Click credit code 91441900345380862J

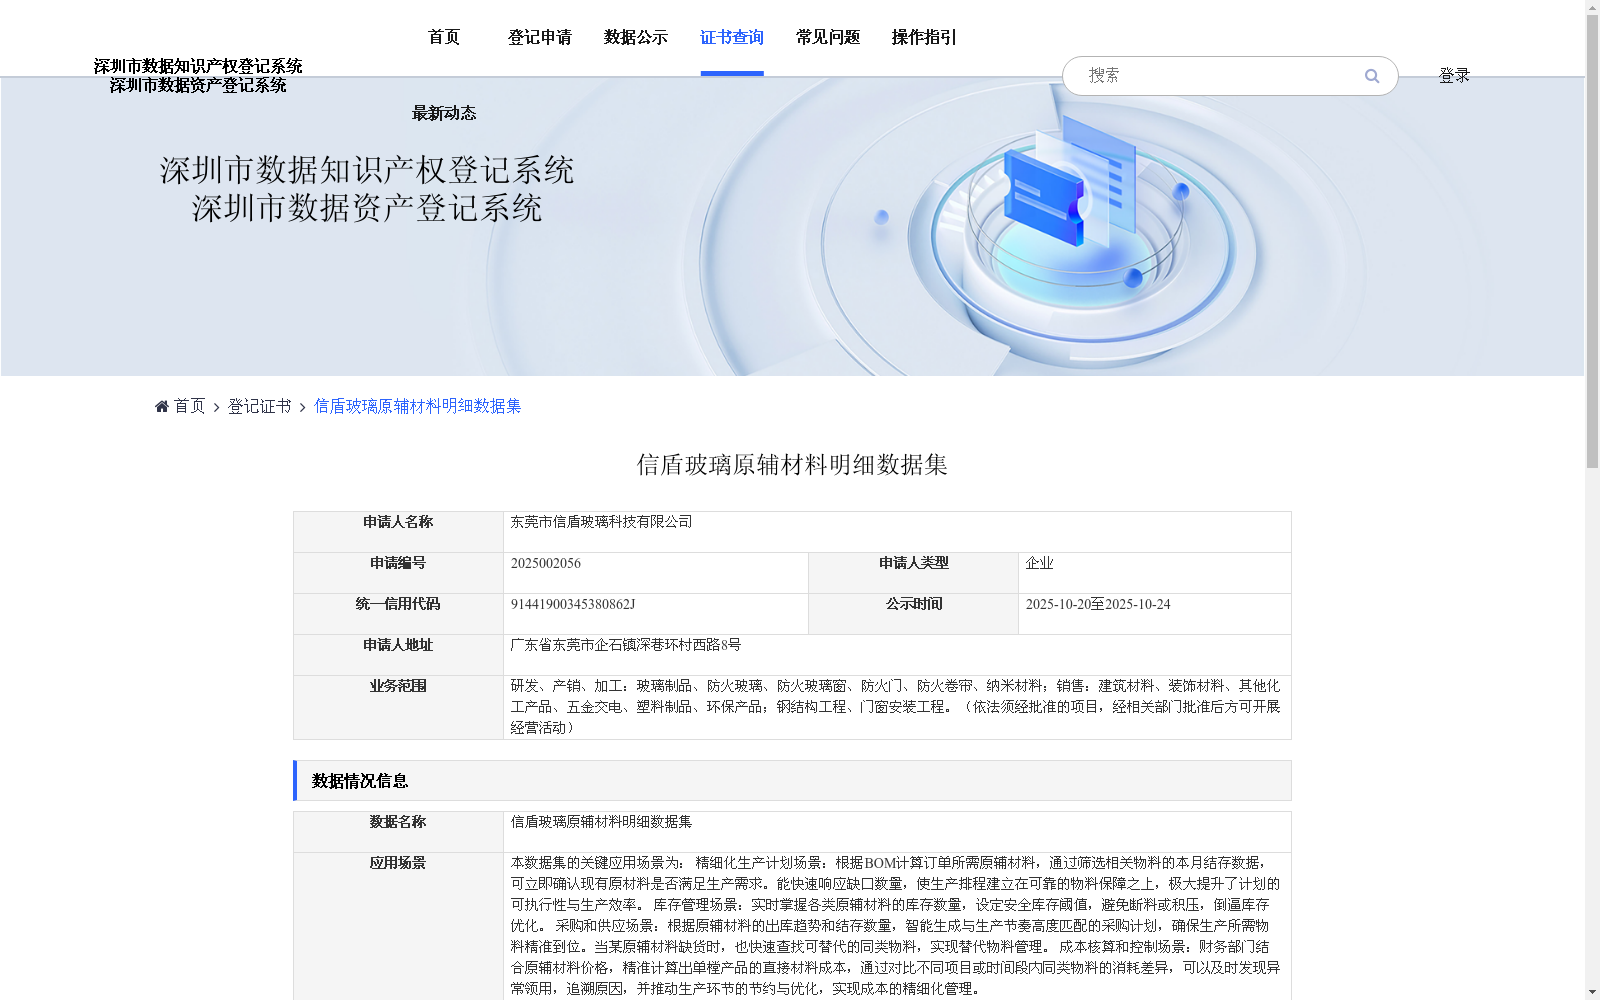pos(573,604)
